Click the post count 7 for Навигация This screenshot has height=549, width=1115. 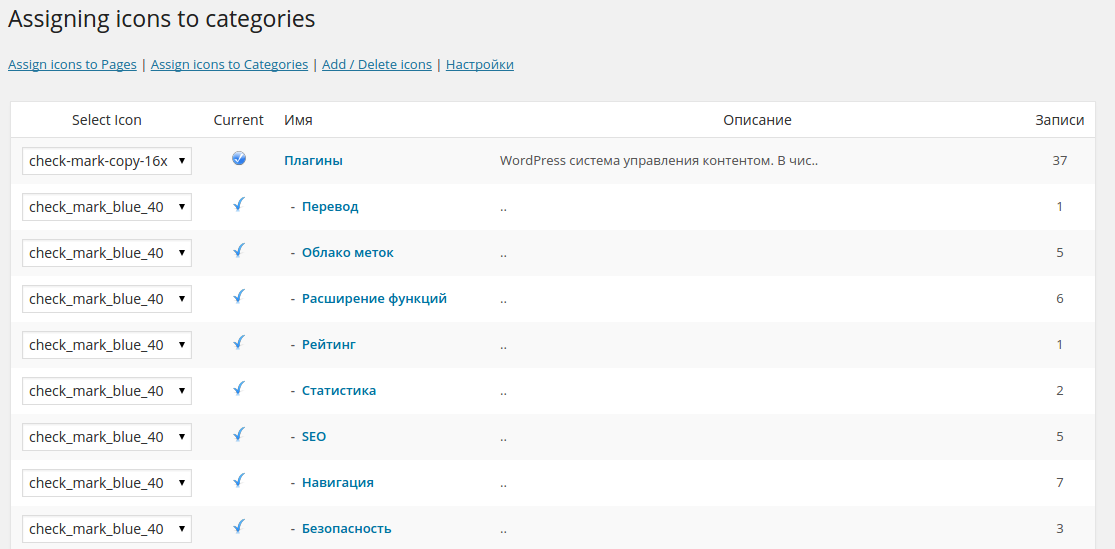pyautogui.click(x=1060, y=483)
